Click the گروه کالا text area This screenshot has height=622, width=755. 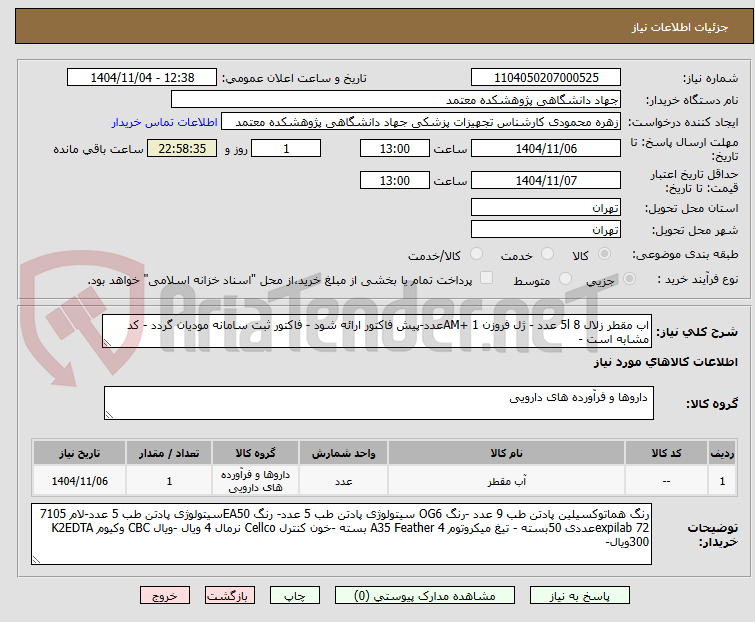pyautogui.click(x=378, y=403)
